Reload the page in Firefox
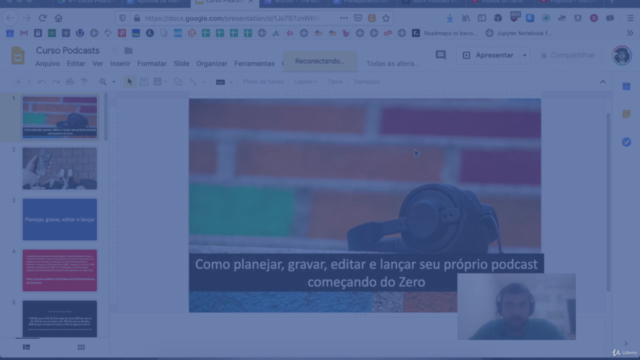 42,18
